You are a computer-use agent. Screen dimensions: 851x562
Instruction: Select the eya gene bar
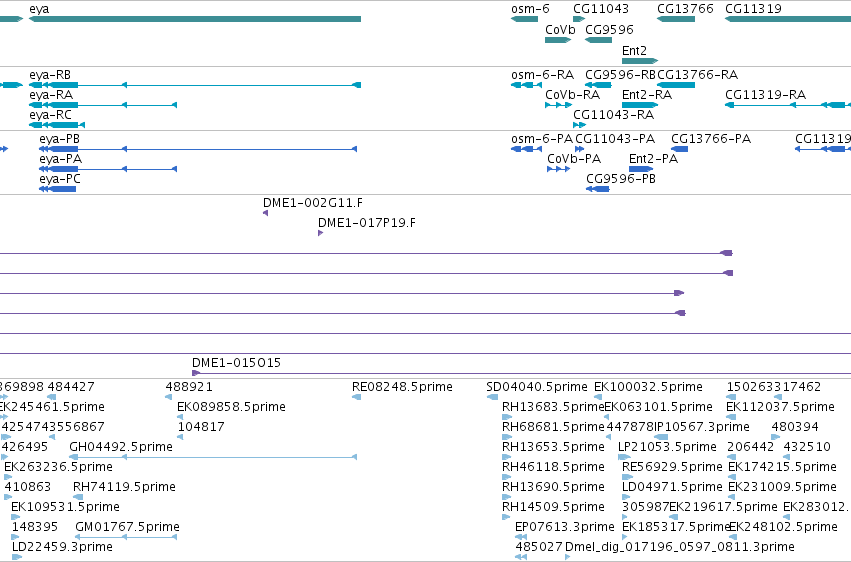click(x=195, y=19)
